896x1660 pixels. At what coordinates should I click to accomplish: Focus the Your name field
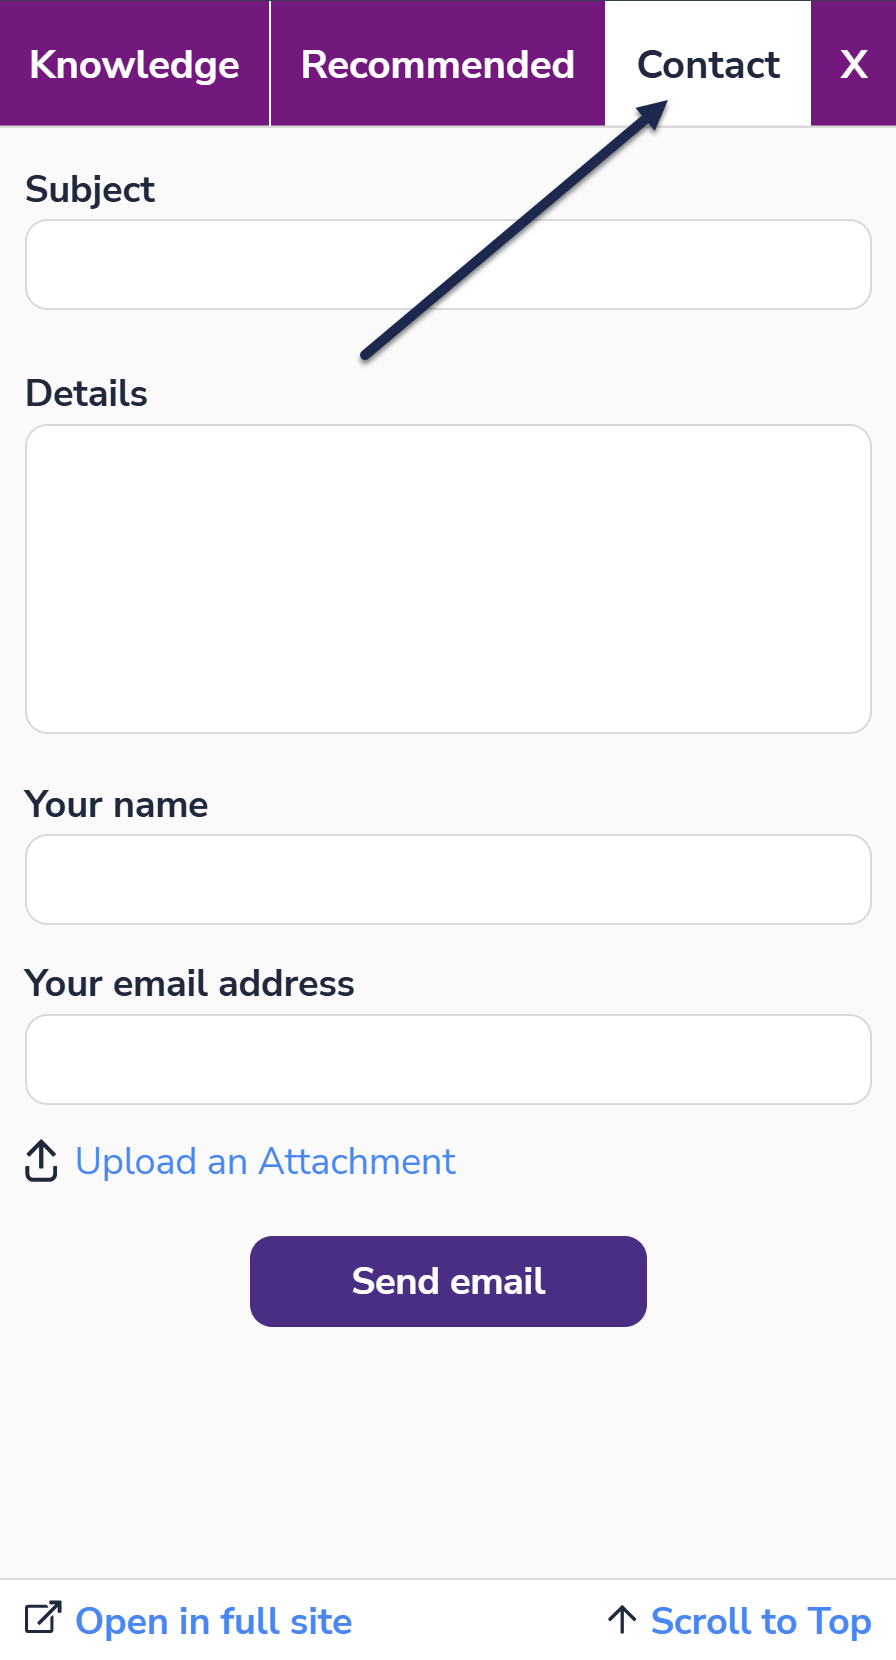pyautogui.click(x=448, y=880)
